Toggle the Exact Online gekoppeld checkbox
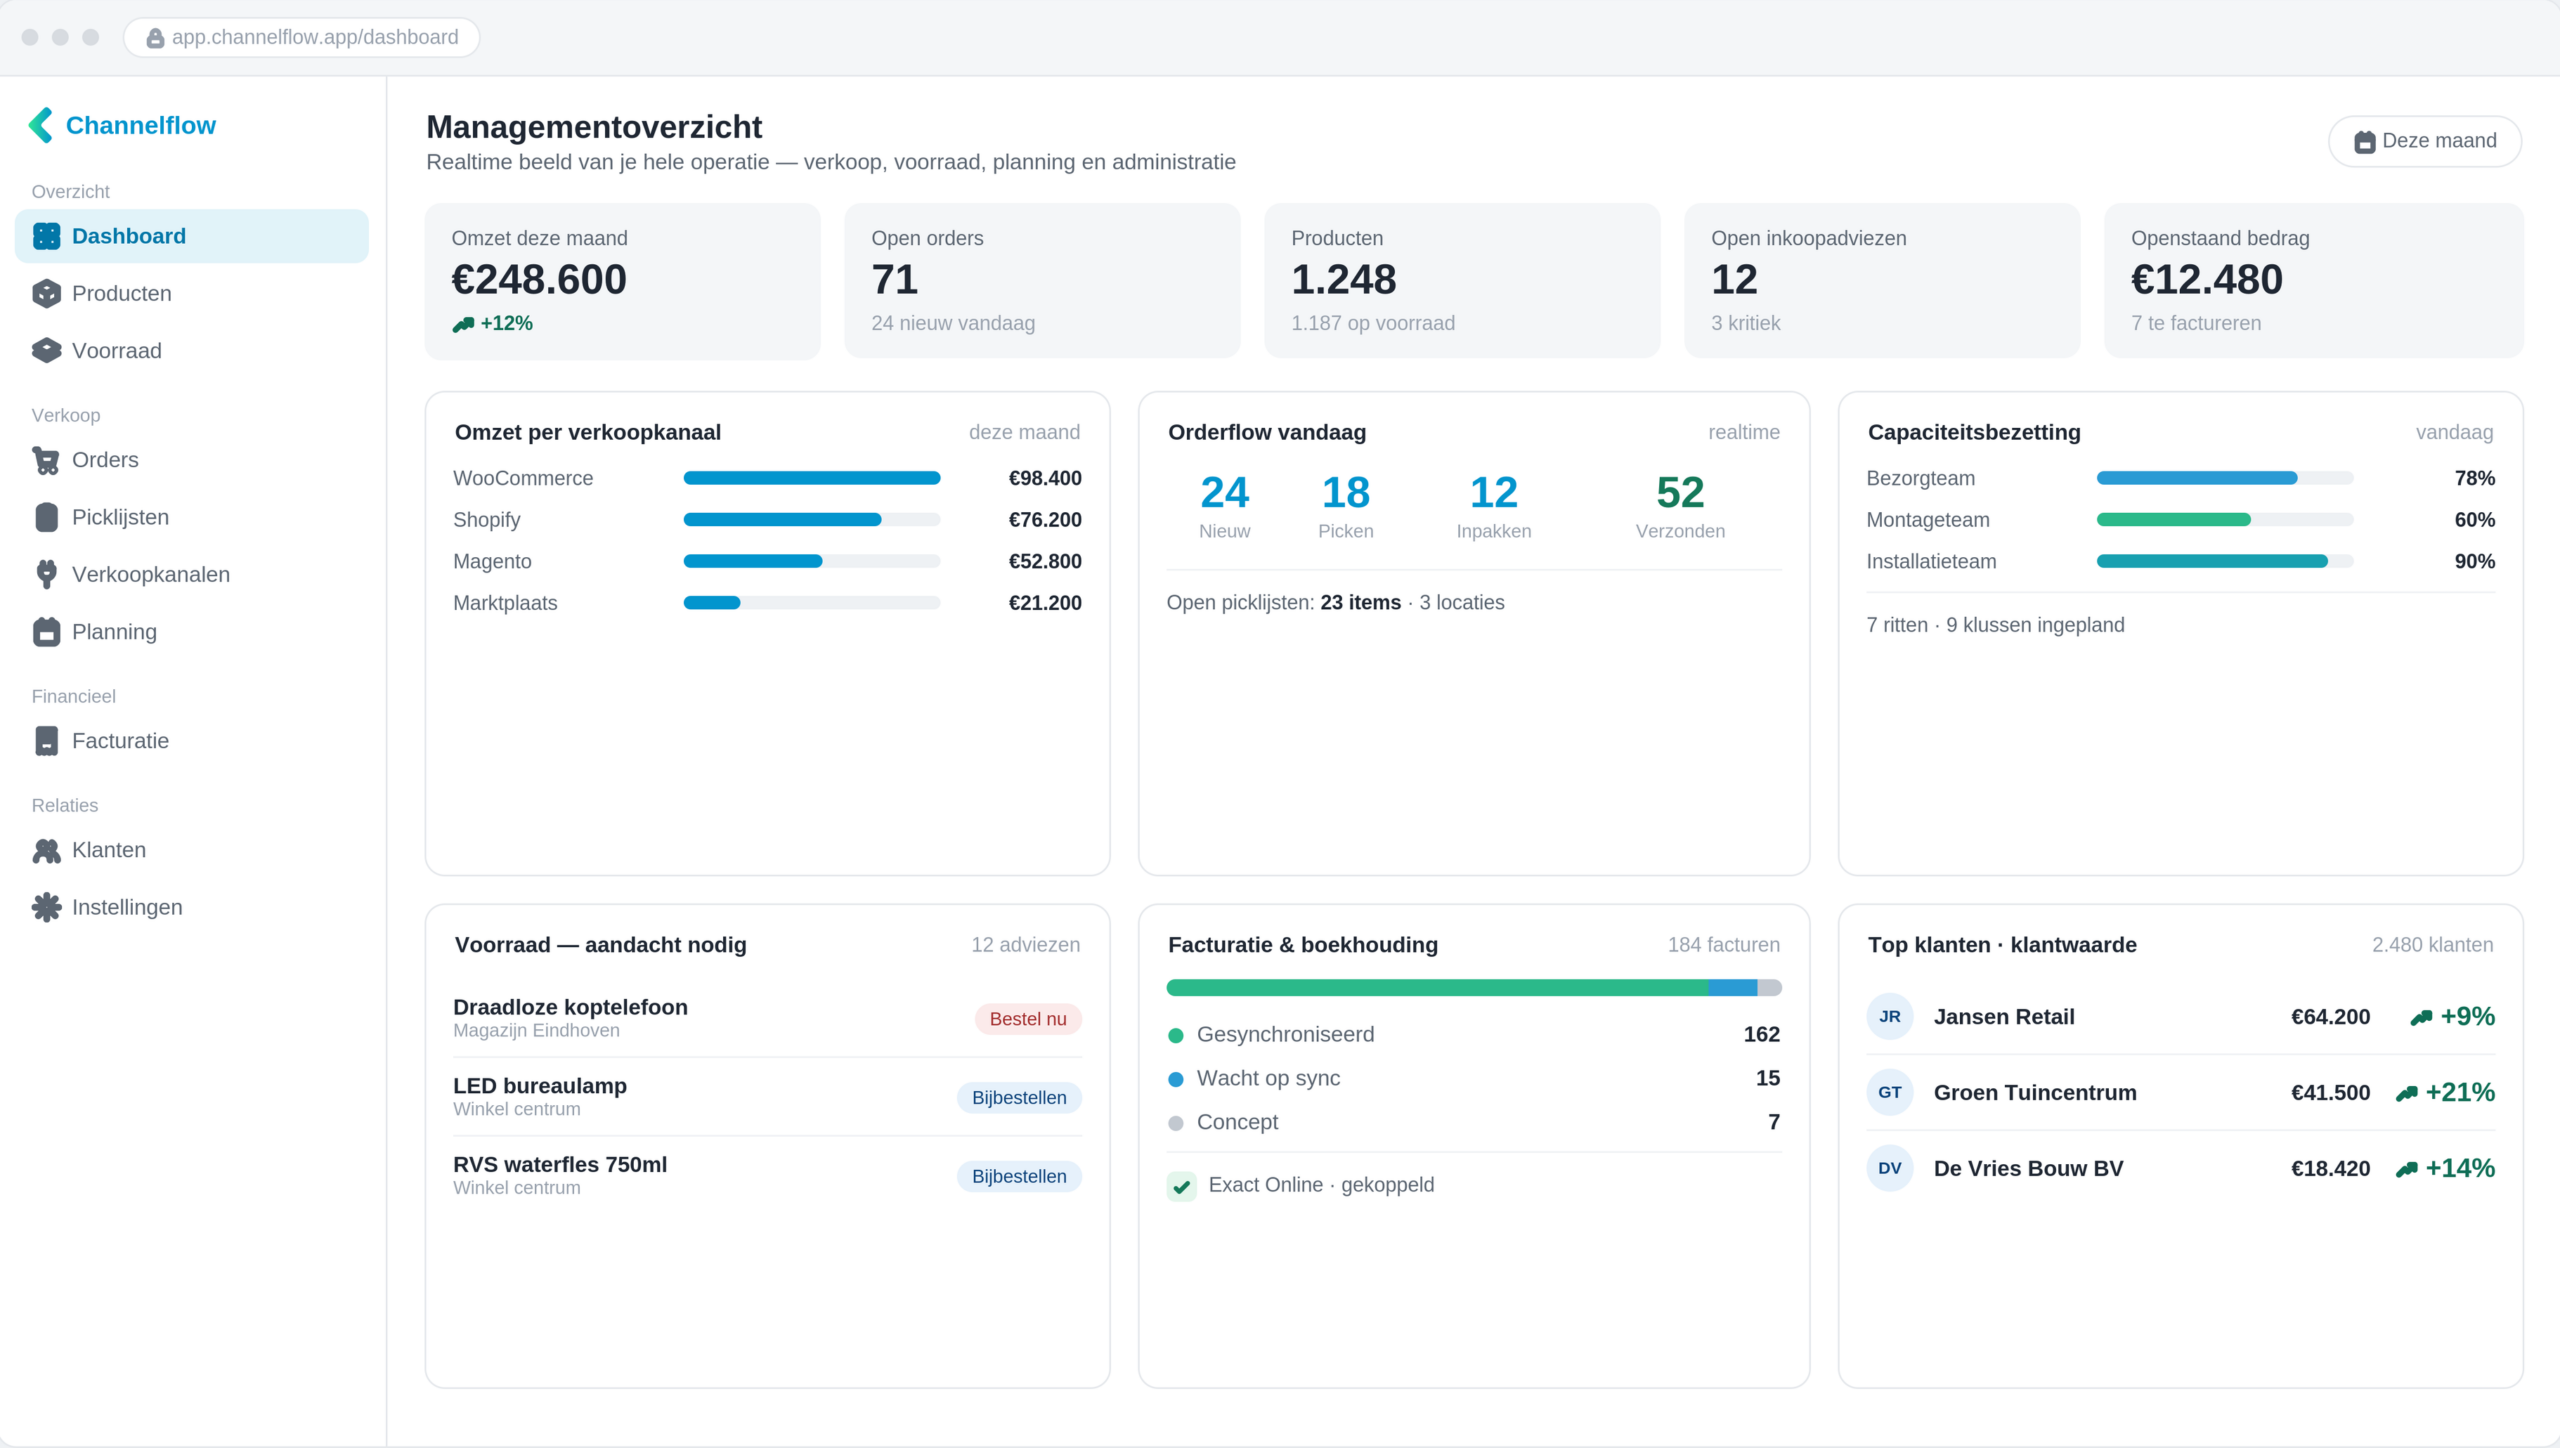Screen dimensions: 2560x1448 click(1182, 1186)
